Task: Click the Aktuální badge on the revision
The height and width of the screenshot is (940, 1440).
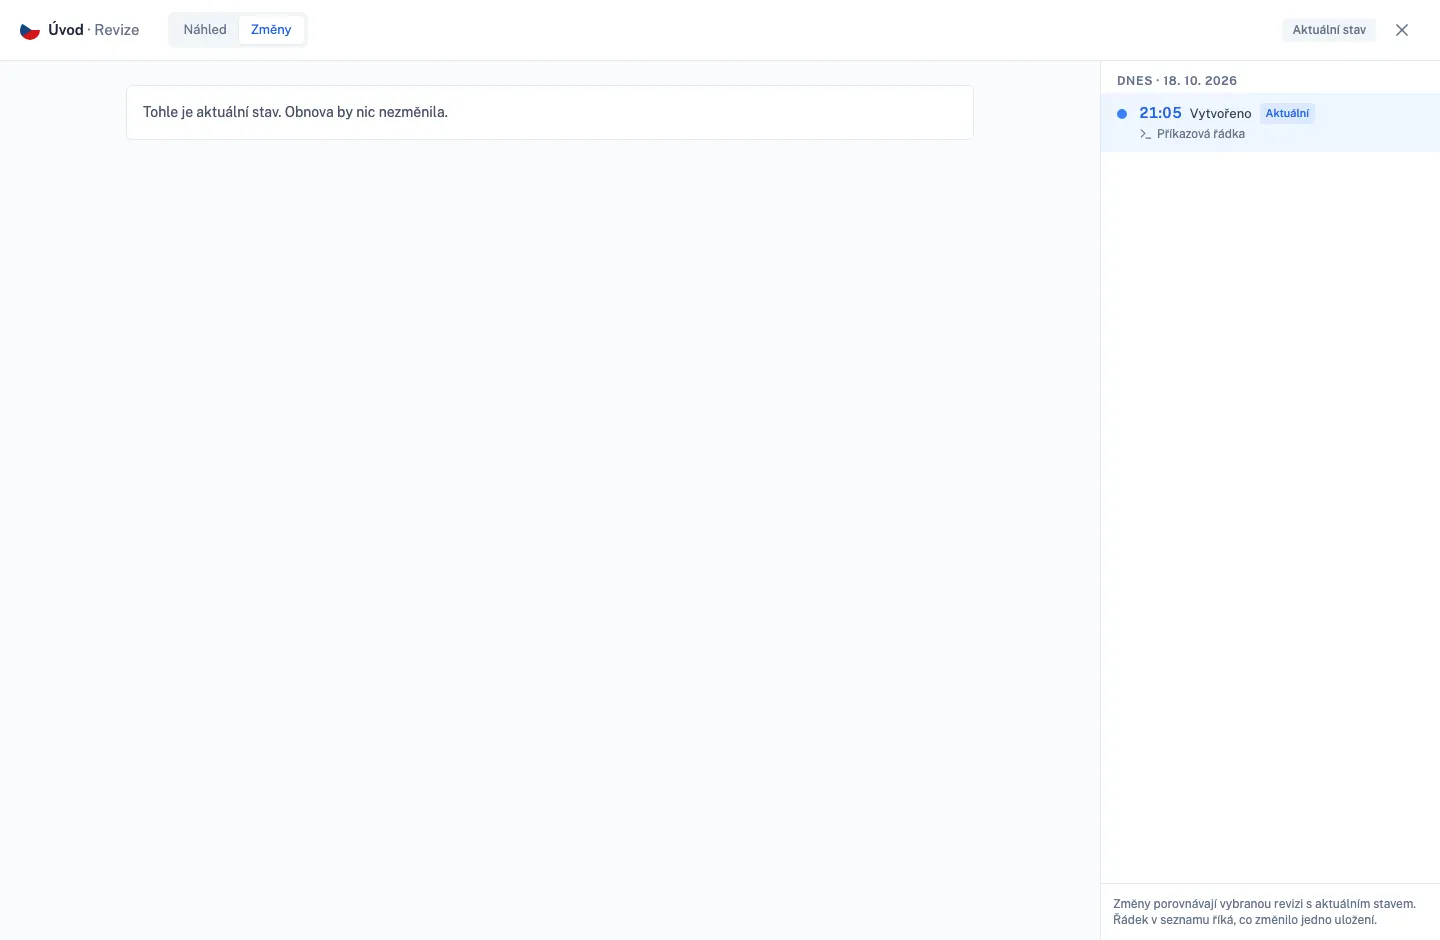Action: tap(1287, 113)
